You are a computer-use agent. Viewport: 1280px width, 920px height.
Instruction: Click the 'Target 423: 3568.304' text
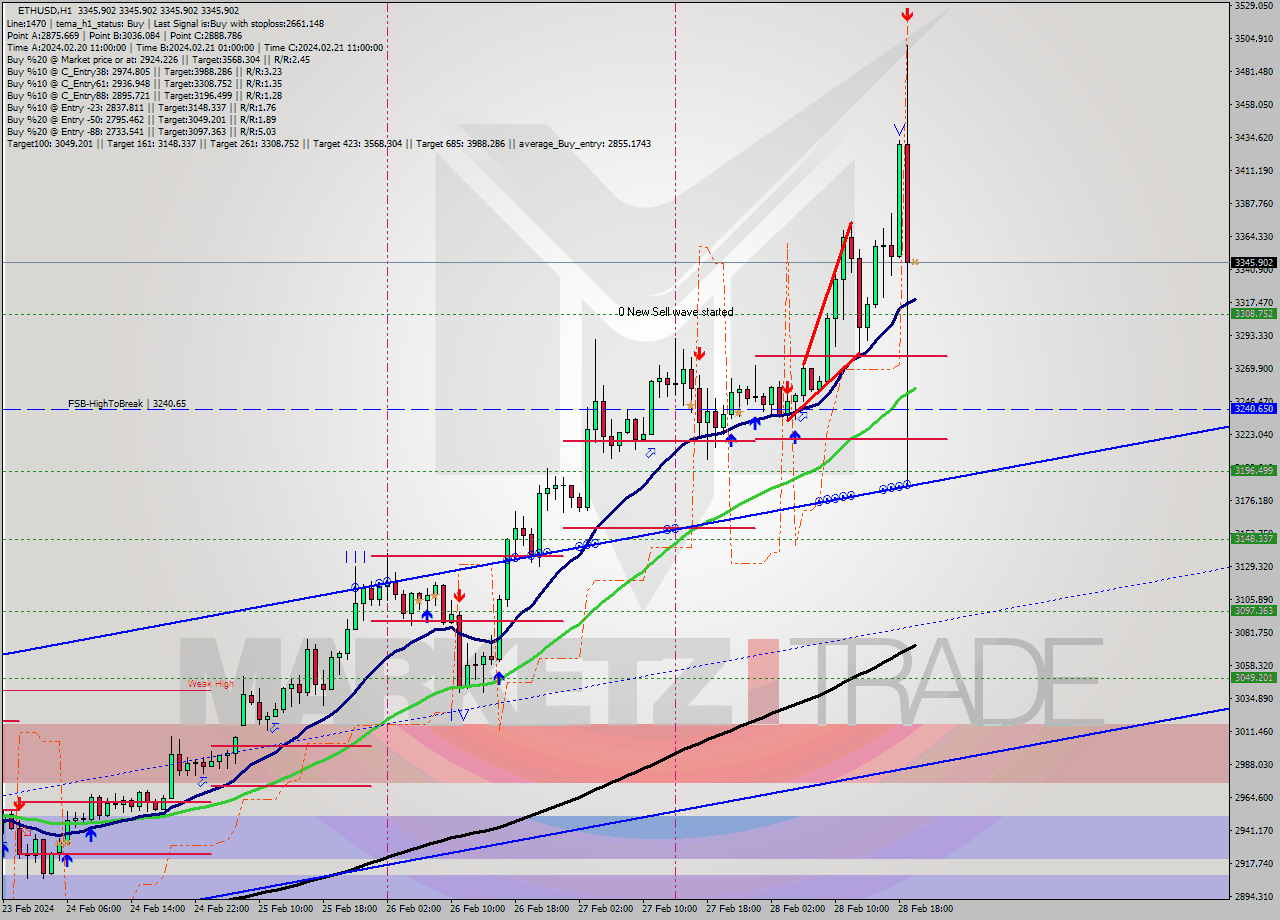tap(358, 143)
